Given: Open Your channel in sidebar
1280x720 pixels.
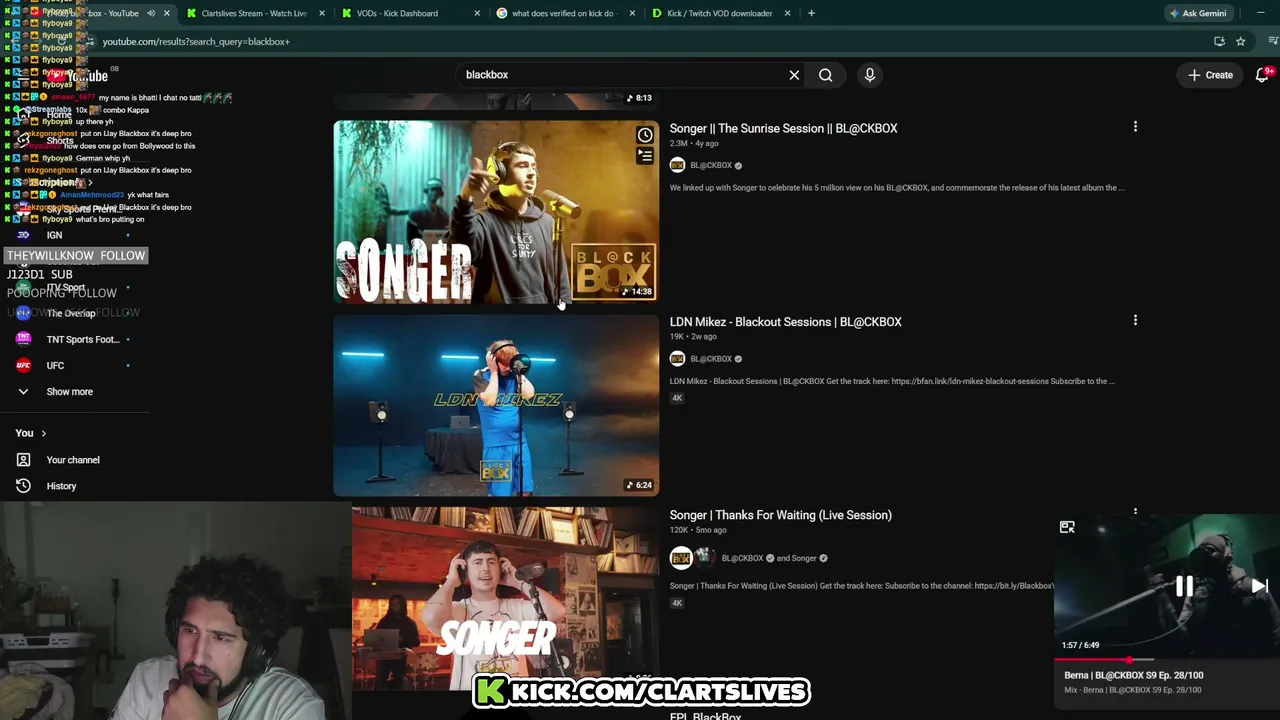Looking at the screenshot, I should [75, 460].
